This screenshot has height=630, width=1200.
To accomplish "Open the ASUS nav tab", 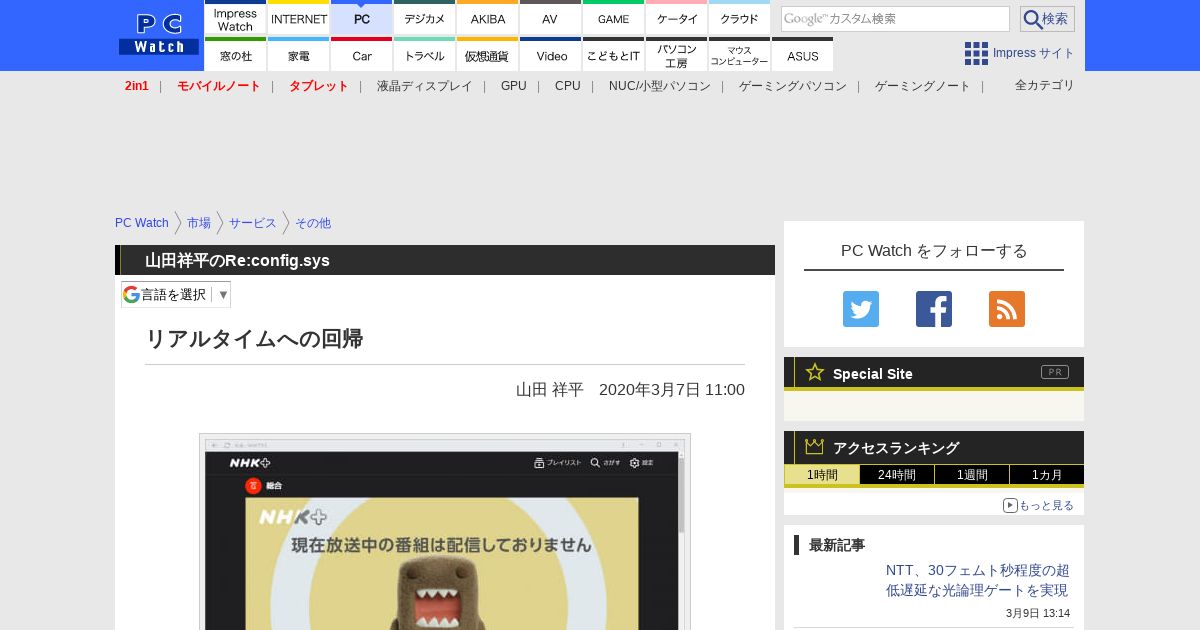I will pos(803,54).
